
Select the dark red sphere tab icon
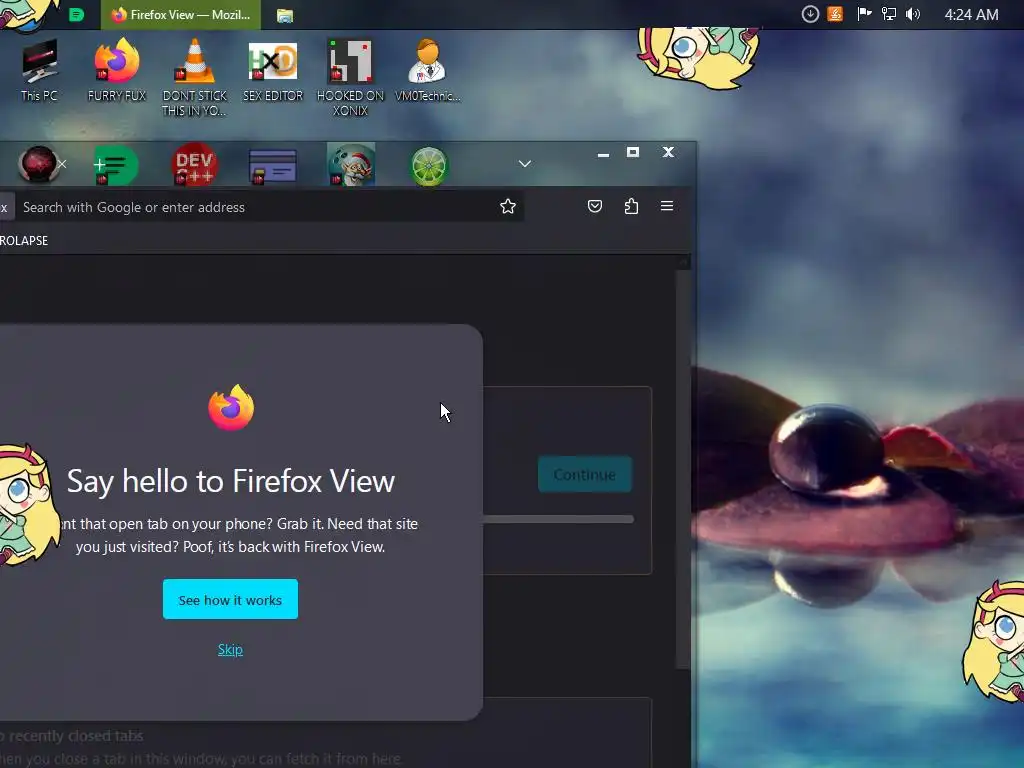click(x=38, y=164)
